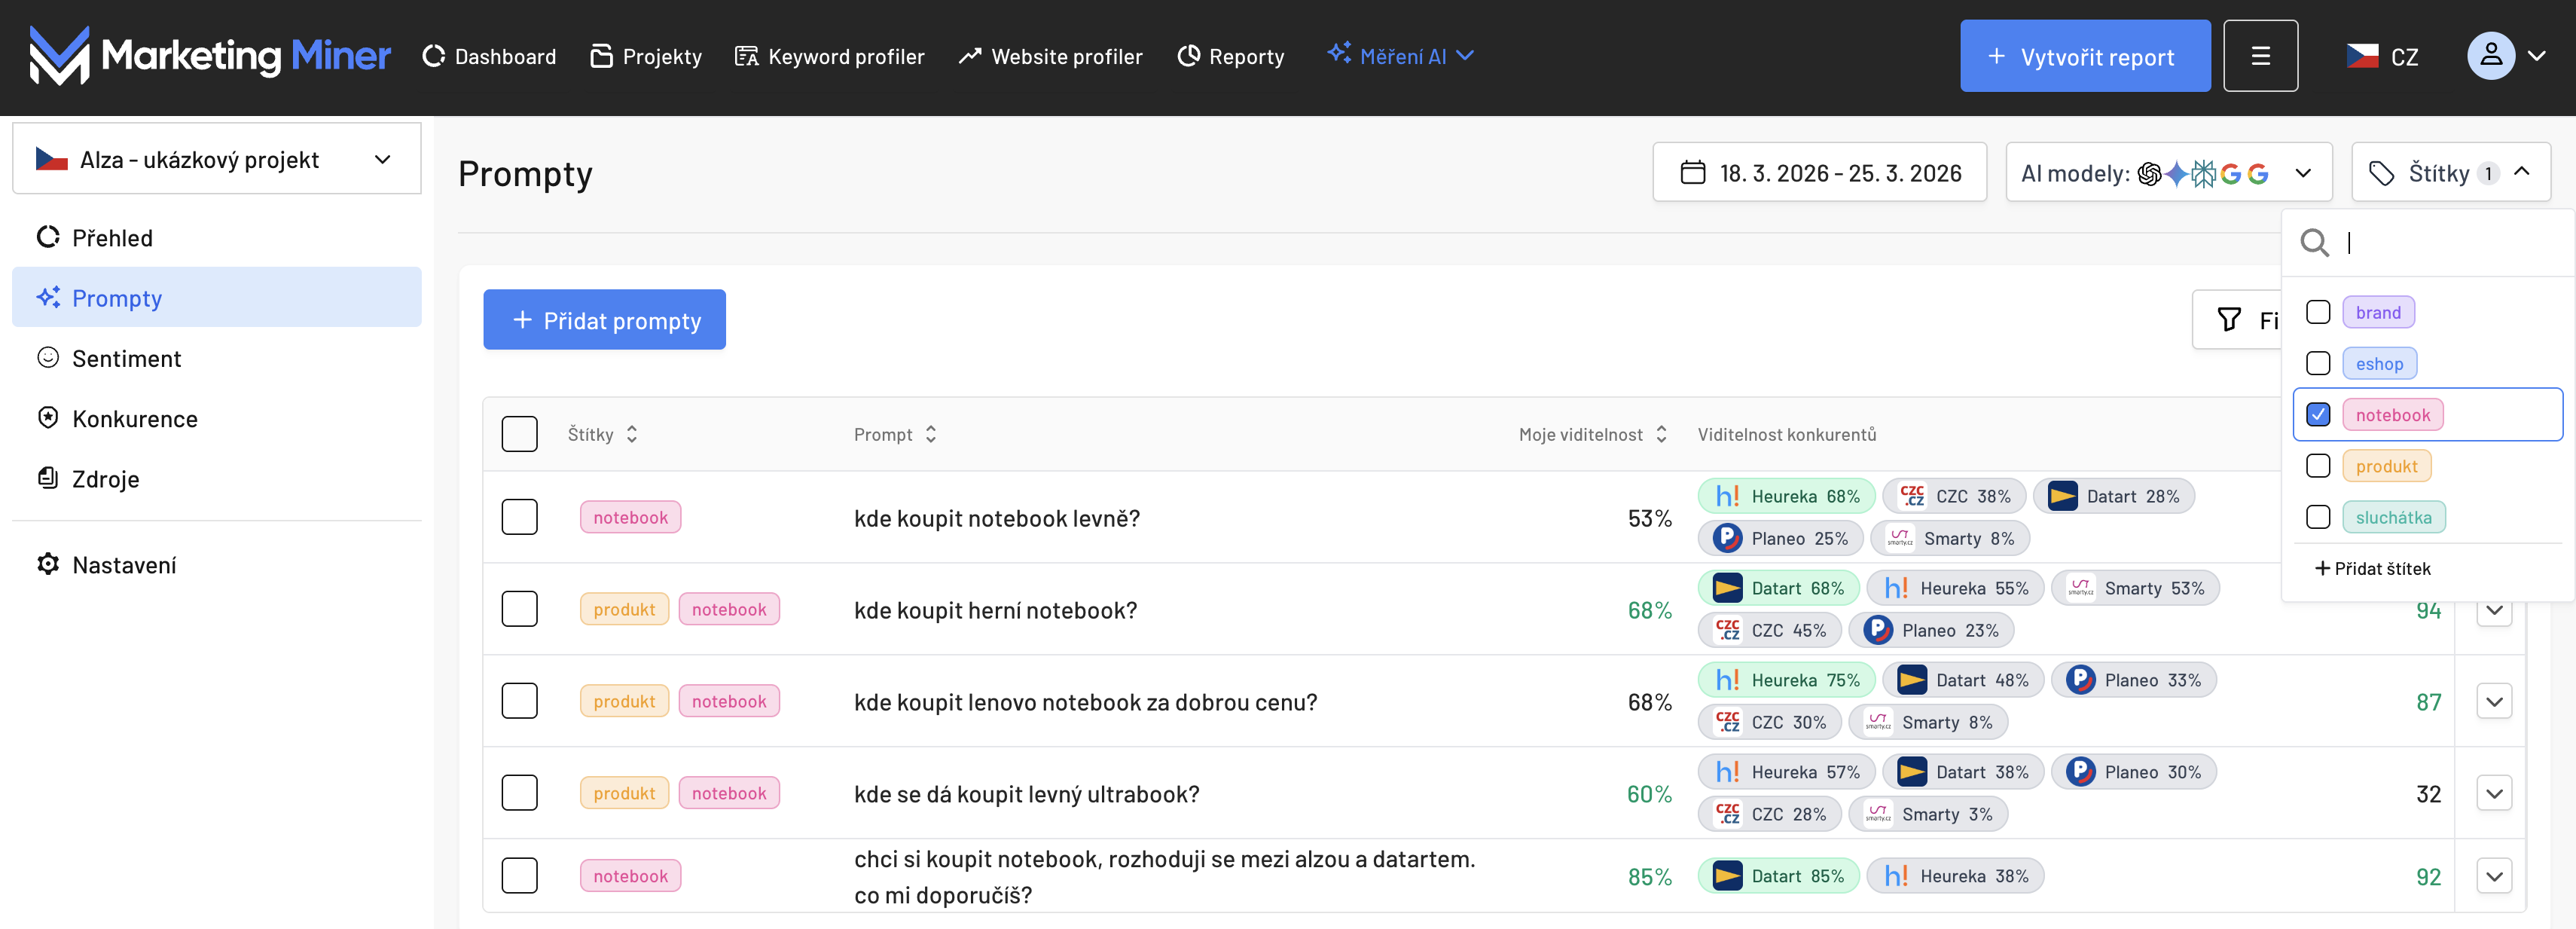Click the Vytvořit report button
Viewport: 2576px width, 929px height.
point(2084,56)
